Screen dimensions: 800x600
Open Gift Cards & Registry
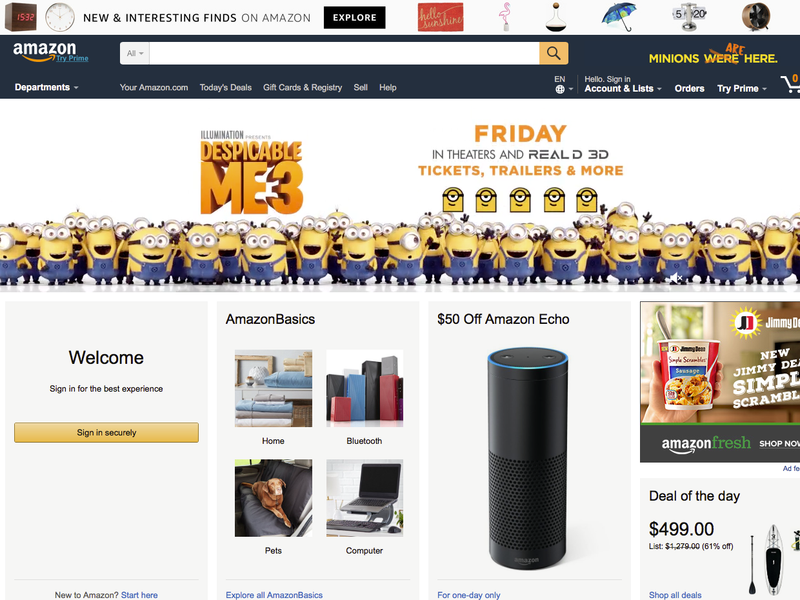tap(303, 87)
